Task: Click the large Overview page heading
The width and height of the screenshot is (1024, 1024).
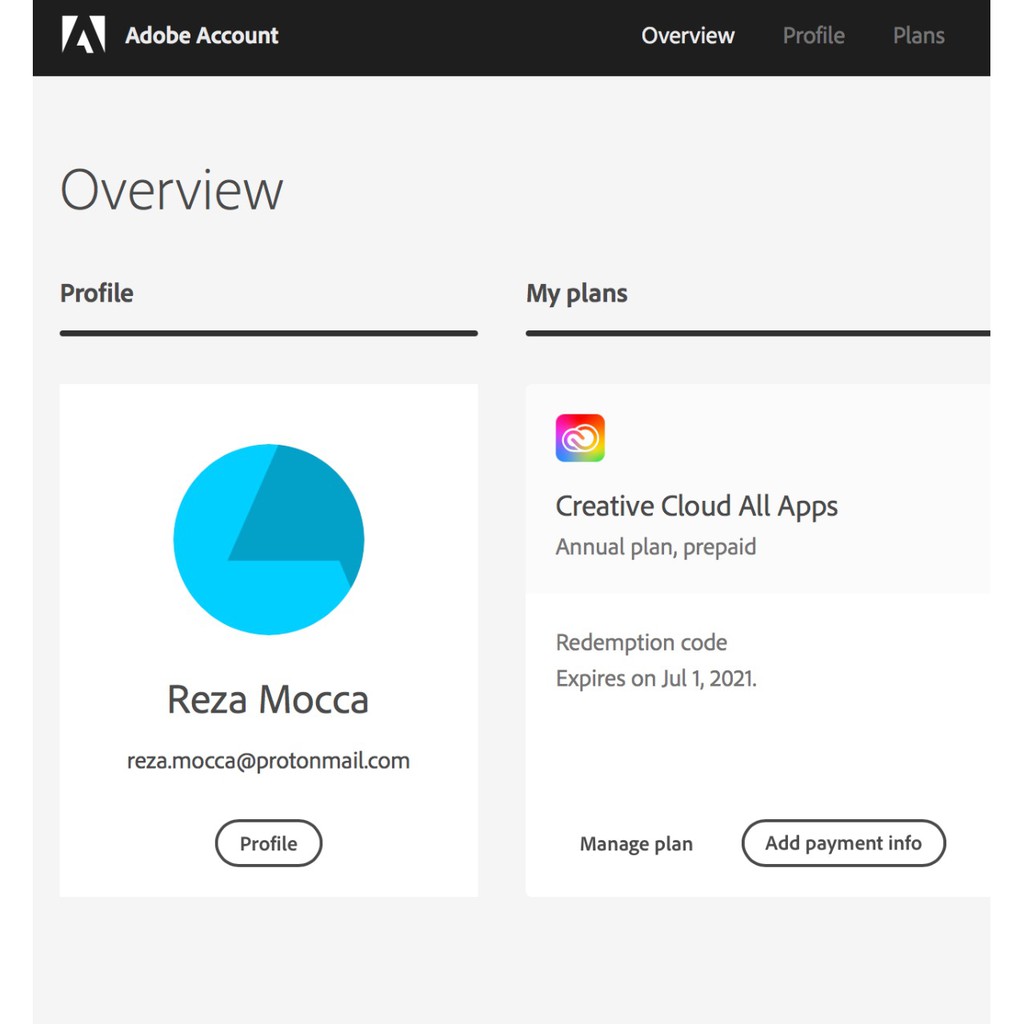Action: [x=172, y=190]
